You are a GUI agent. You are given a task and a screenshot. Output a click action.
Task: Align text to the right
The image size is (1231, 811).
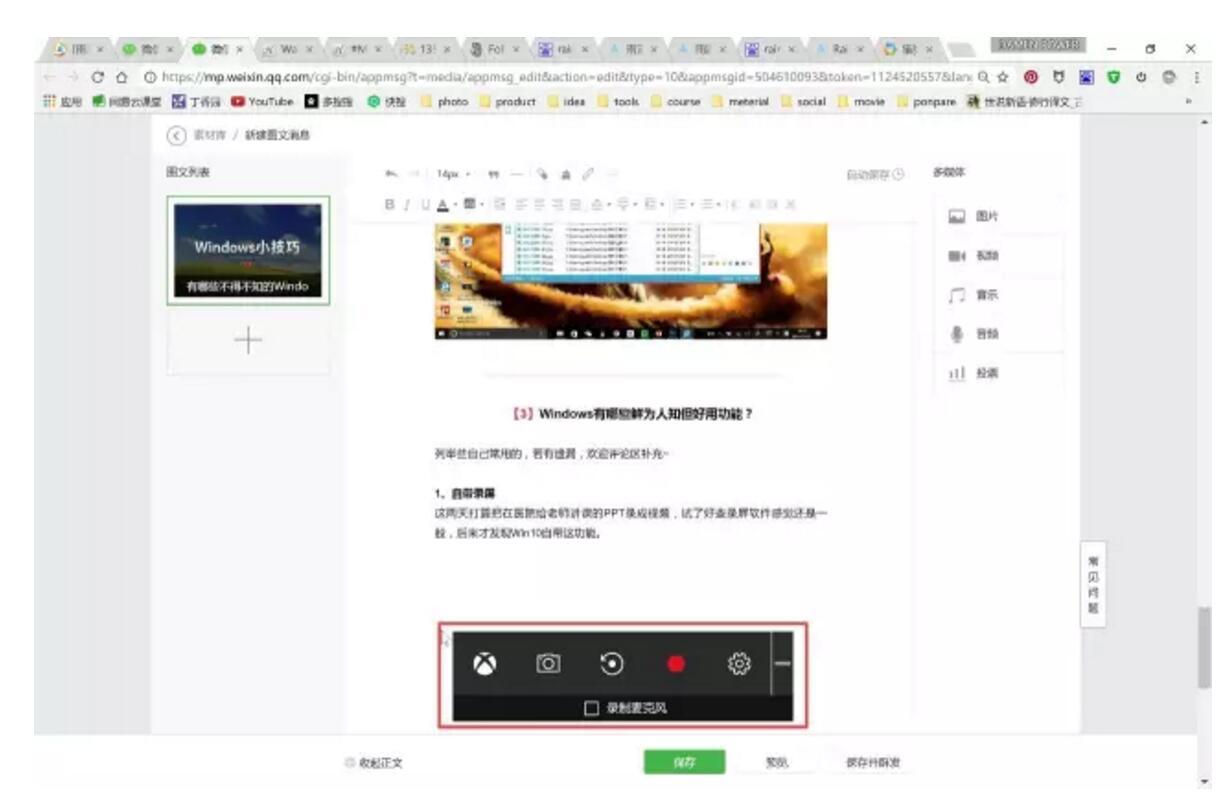(558, 204)
